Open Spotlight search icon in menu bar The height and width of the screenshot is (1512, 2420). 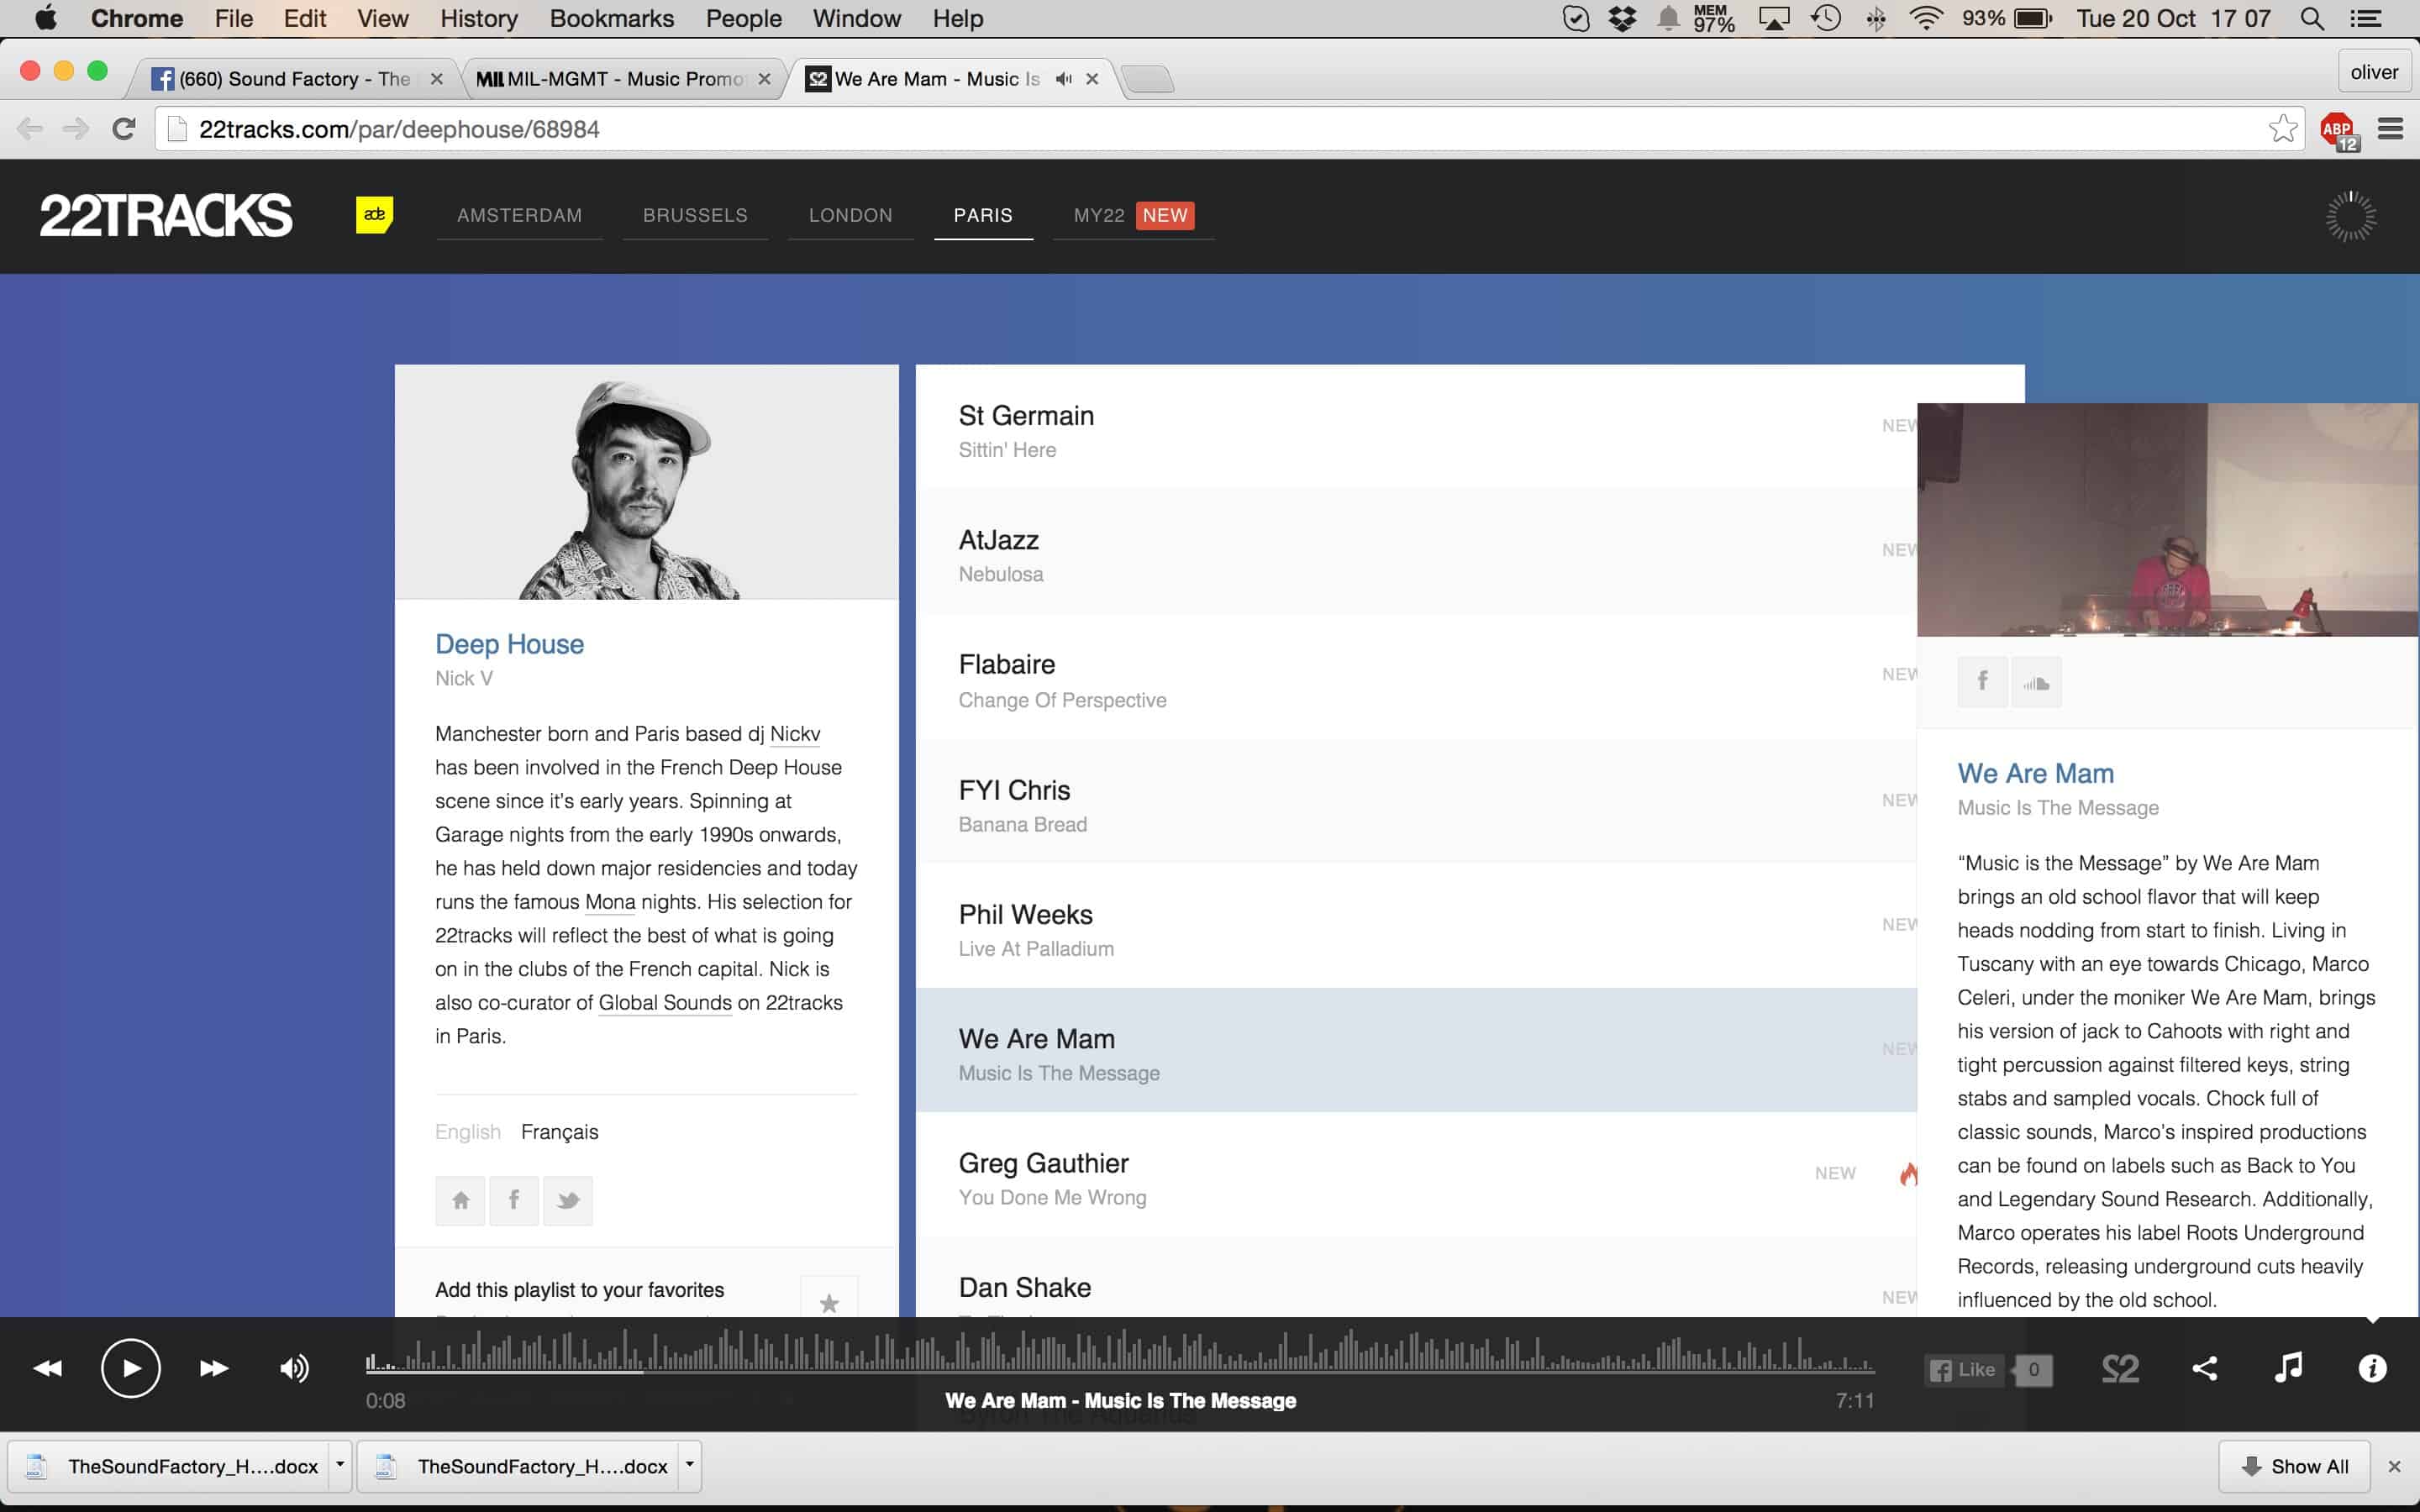pyautogui.click(x=2312, y=18)
